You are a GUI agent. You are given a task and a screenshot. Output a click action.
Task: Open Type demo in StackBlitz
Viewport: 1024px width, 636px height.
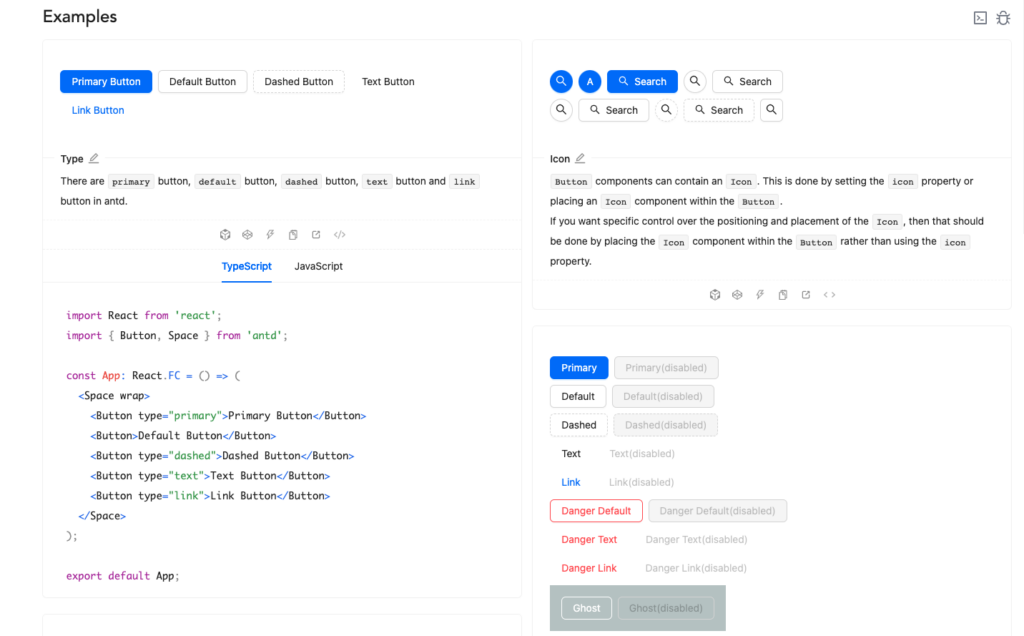270,235
